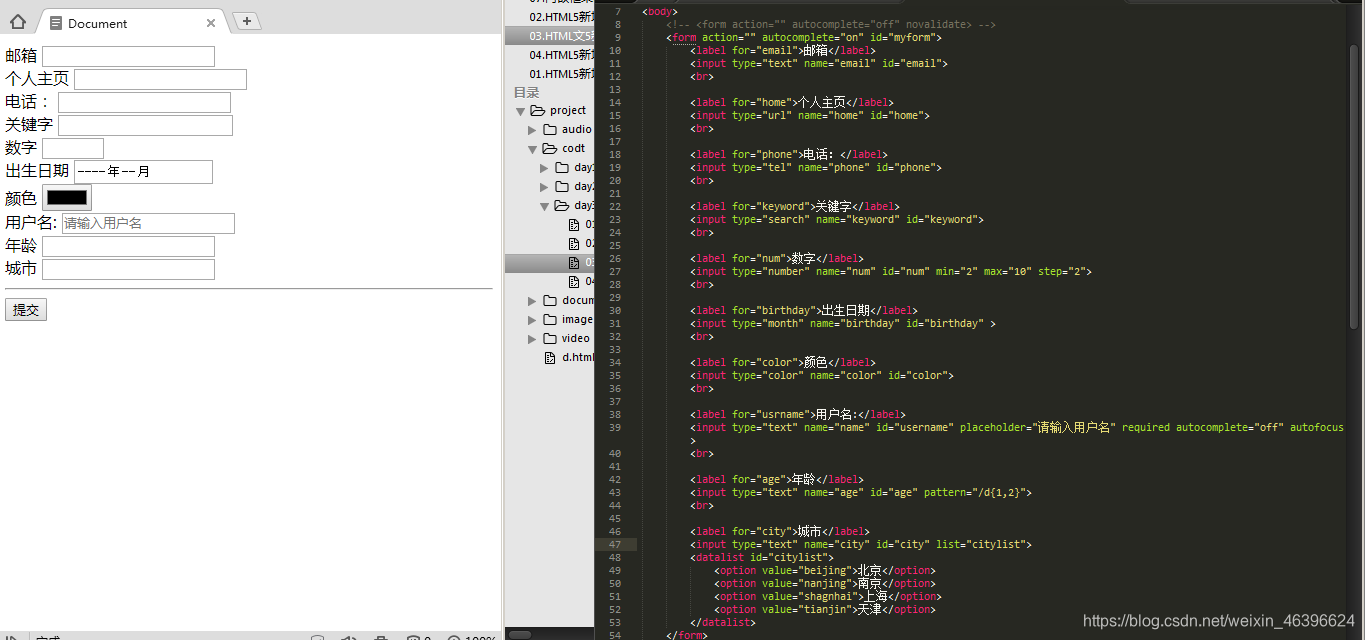Click the day3 open-folder icon
Image resolution: width=1365 pixels, height=640 pixels.
click(x=562, y=205)
